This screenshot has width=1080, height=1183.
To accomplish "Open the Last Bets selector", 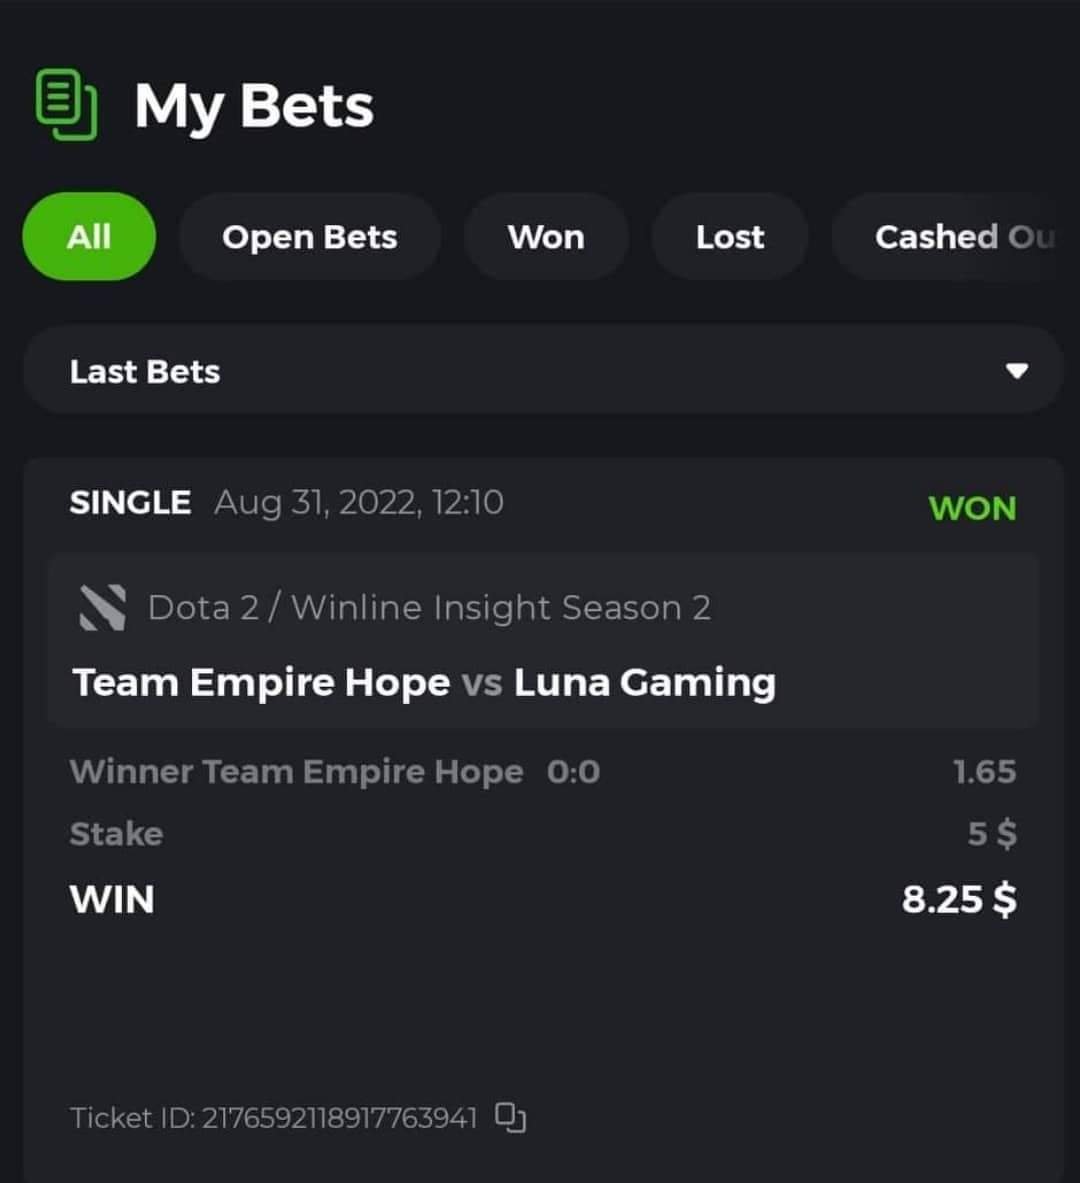I will [543, 370].
